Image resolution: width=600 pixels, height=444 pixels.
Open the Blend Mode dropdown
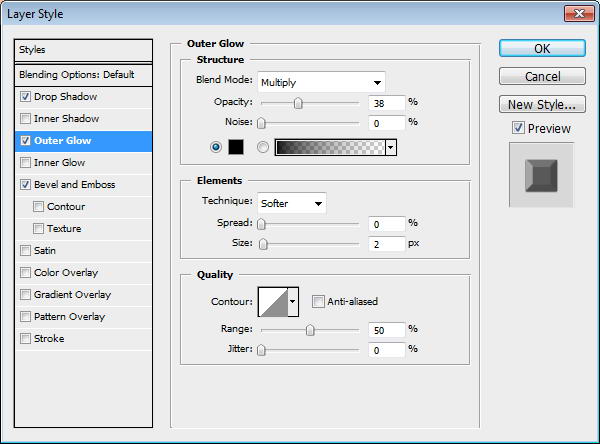(321, 82)
